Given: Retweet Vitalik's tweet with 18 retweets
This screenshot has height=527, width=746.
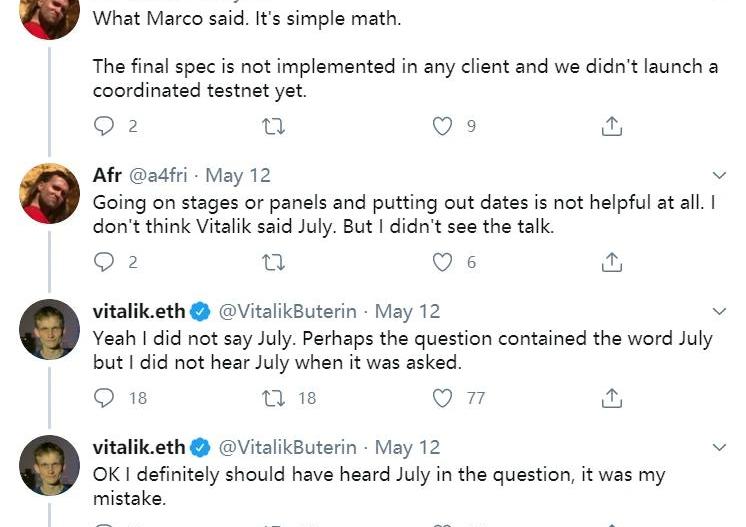Looking at the screenshot, I should coord(273,398).
